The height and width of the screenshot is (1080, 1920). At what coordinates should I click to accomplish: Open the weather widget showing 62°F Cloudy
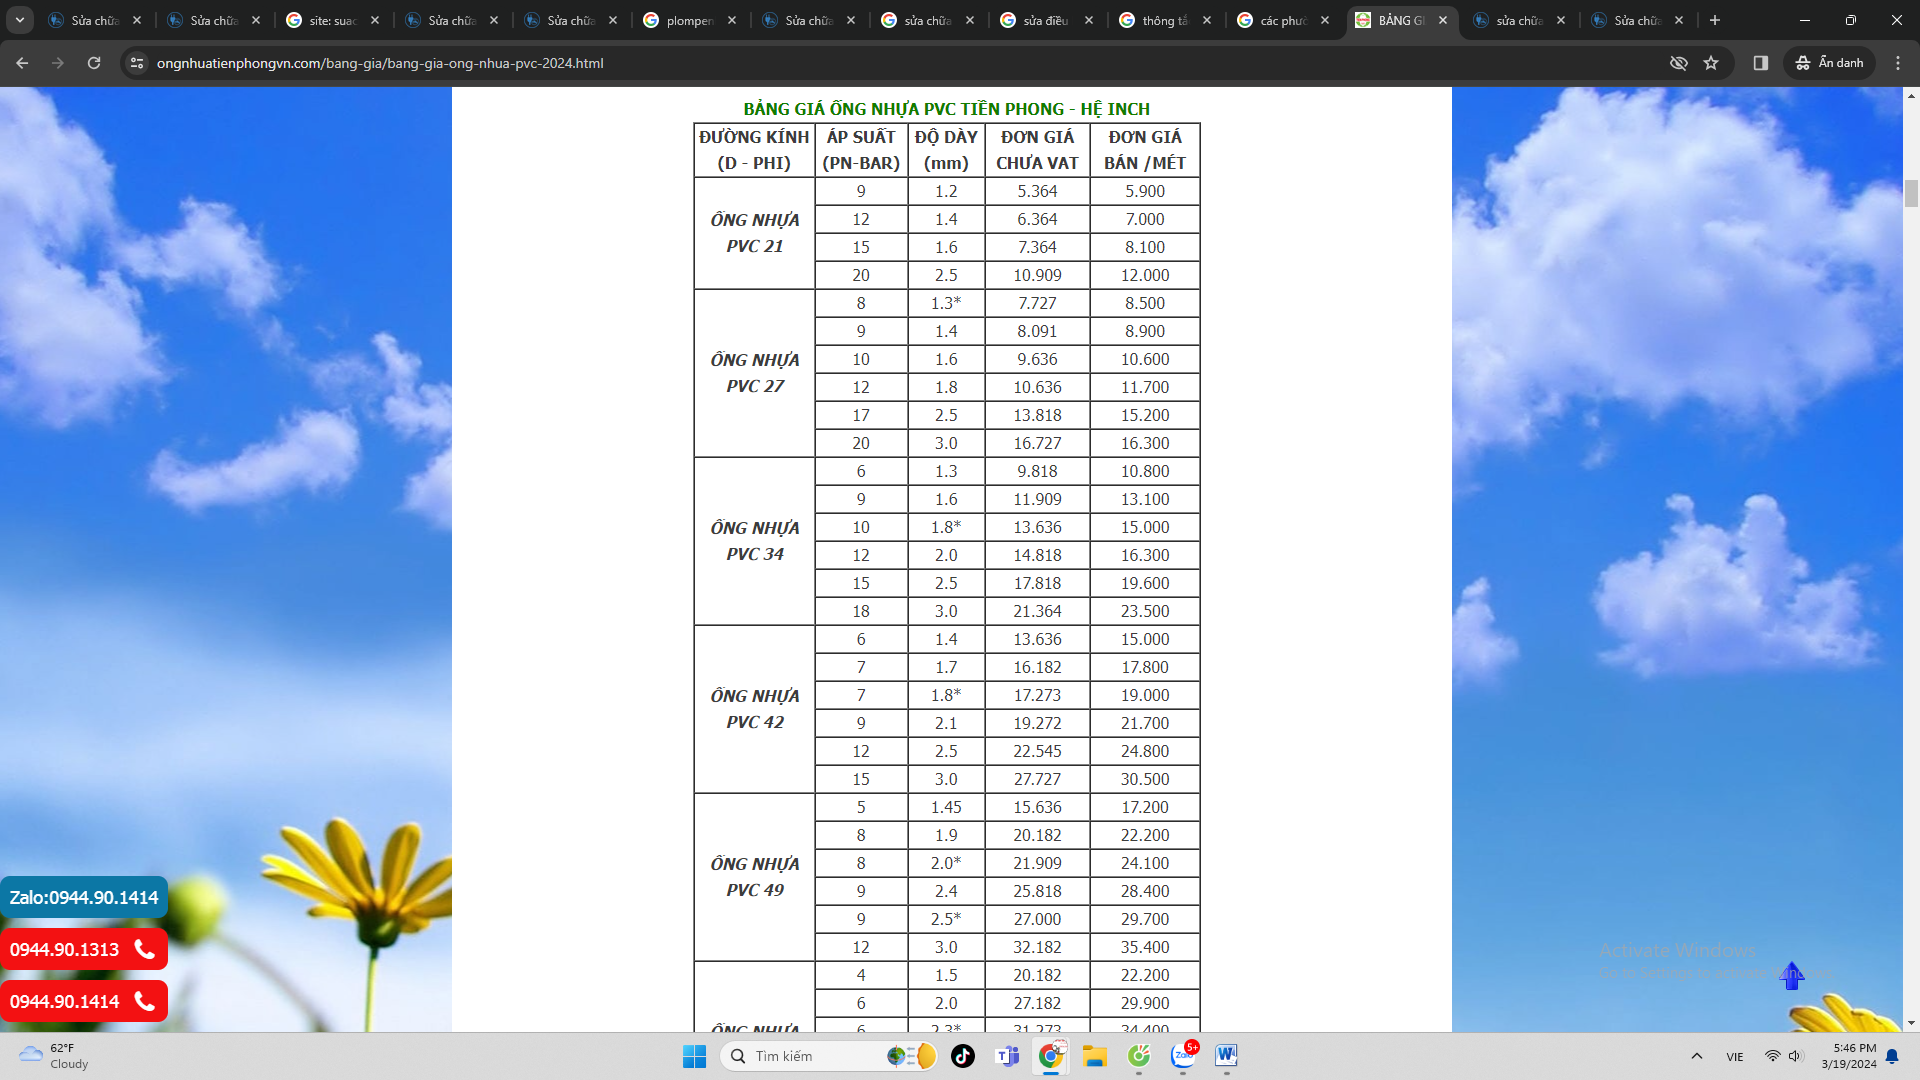coord(55,1056)
